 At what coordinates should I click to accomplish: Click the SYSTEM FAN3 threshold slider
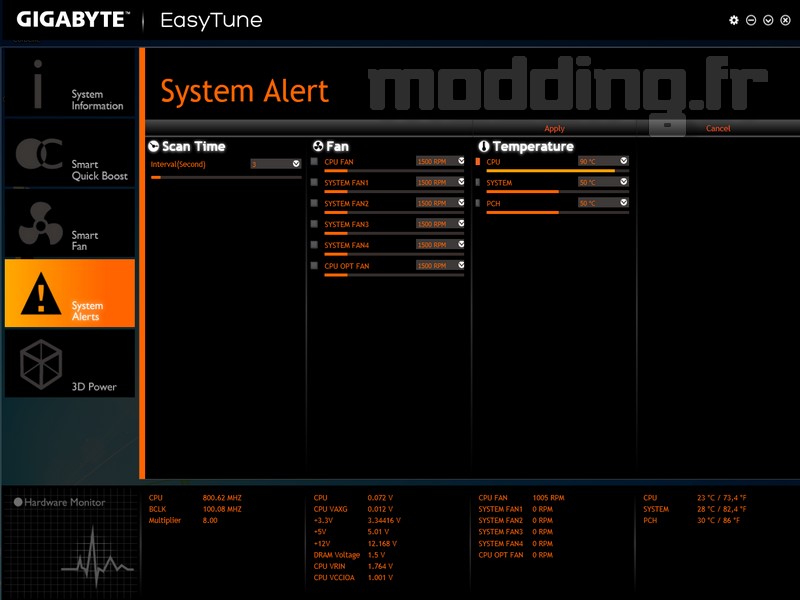(x=394, y=233)
